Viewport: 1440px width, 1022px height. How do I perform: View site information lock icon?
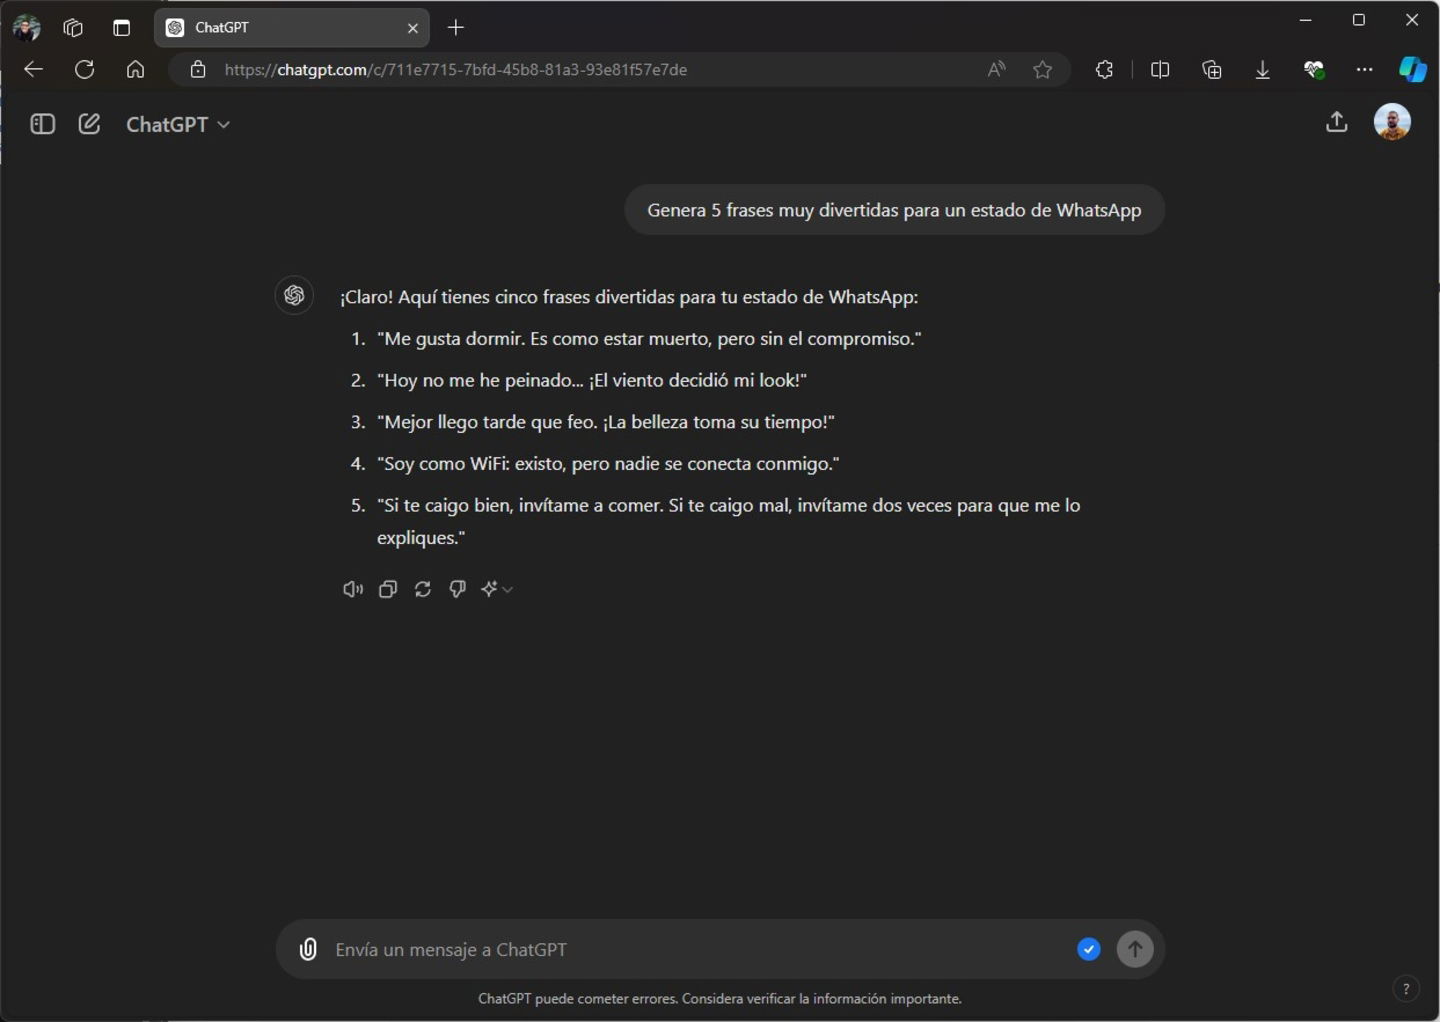coord(198,69)
